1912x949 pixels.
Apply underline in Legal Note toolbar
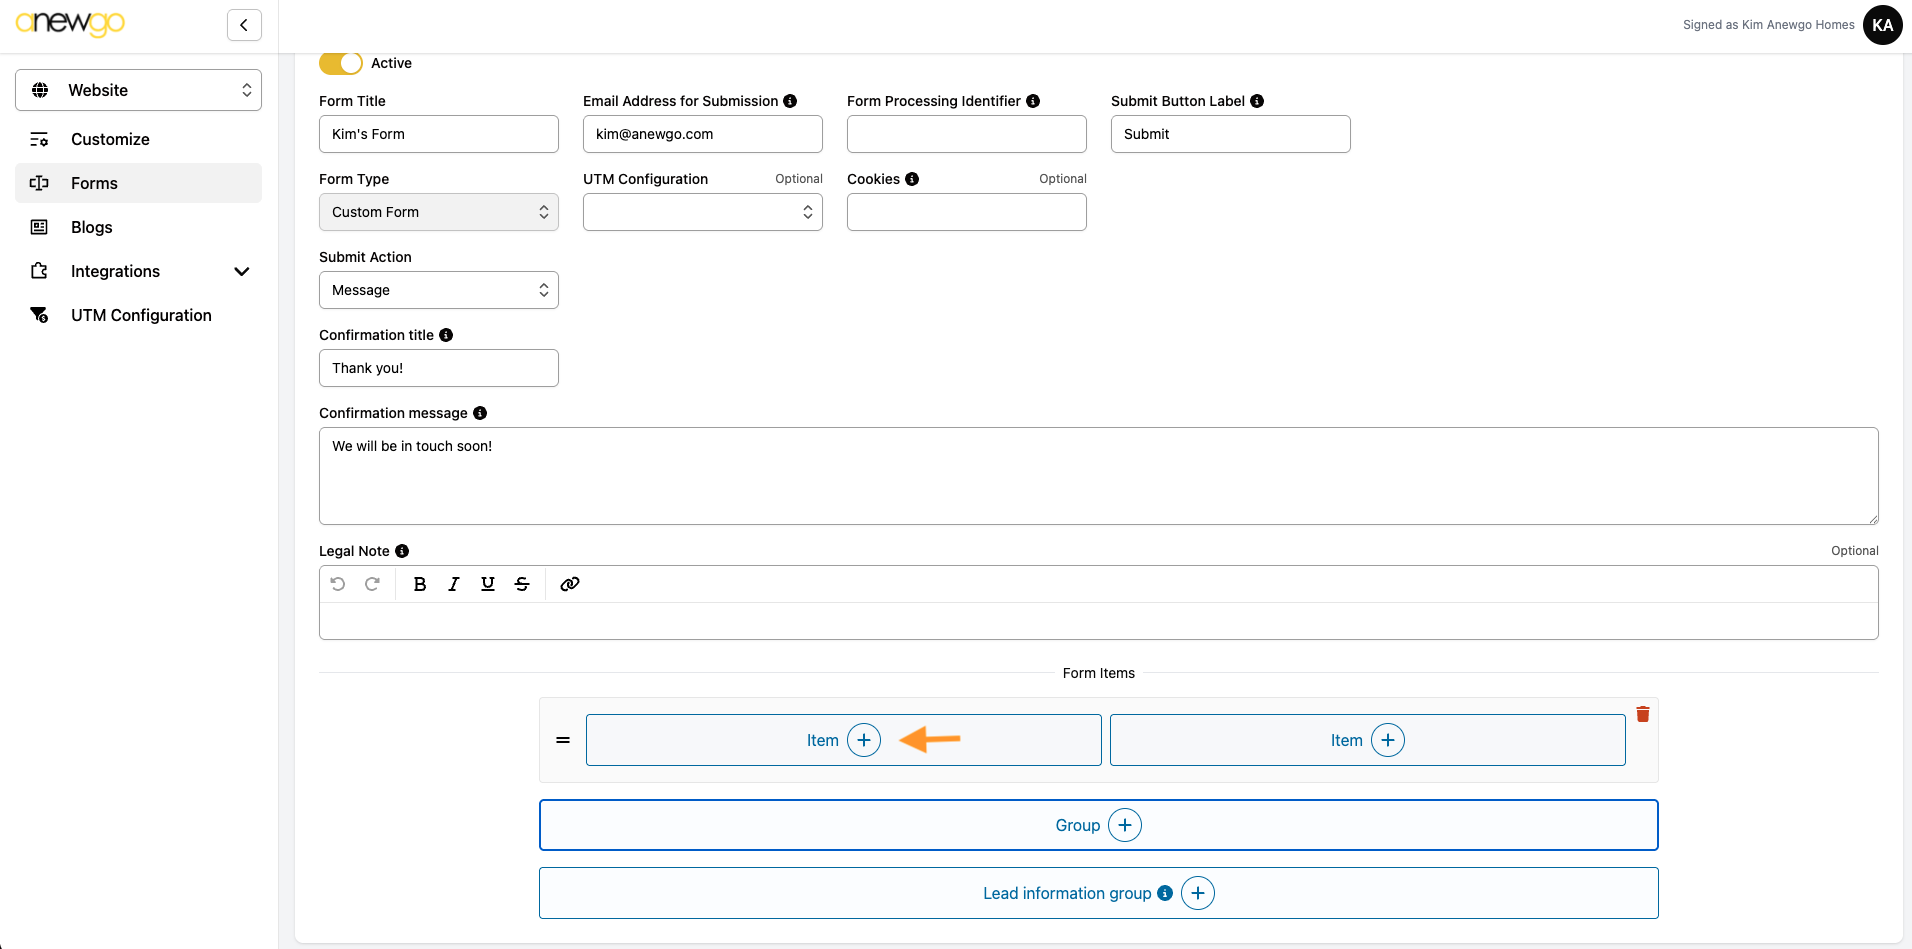[488, 584]
